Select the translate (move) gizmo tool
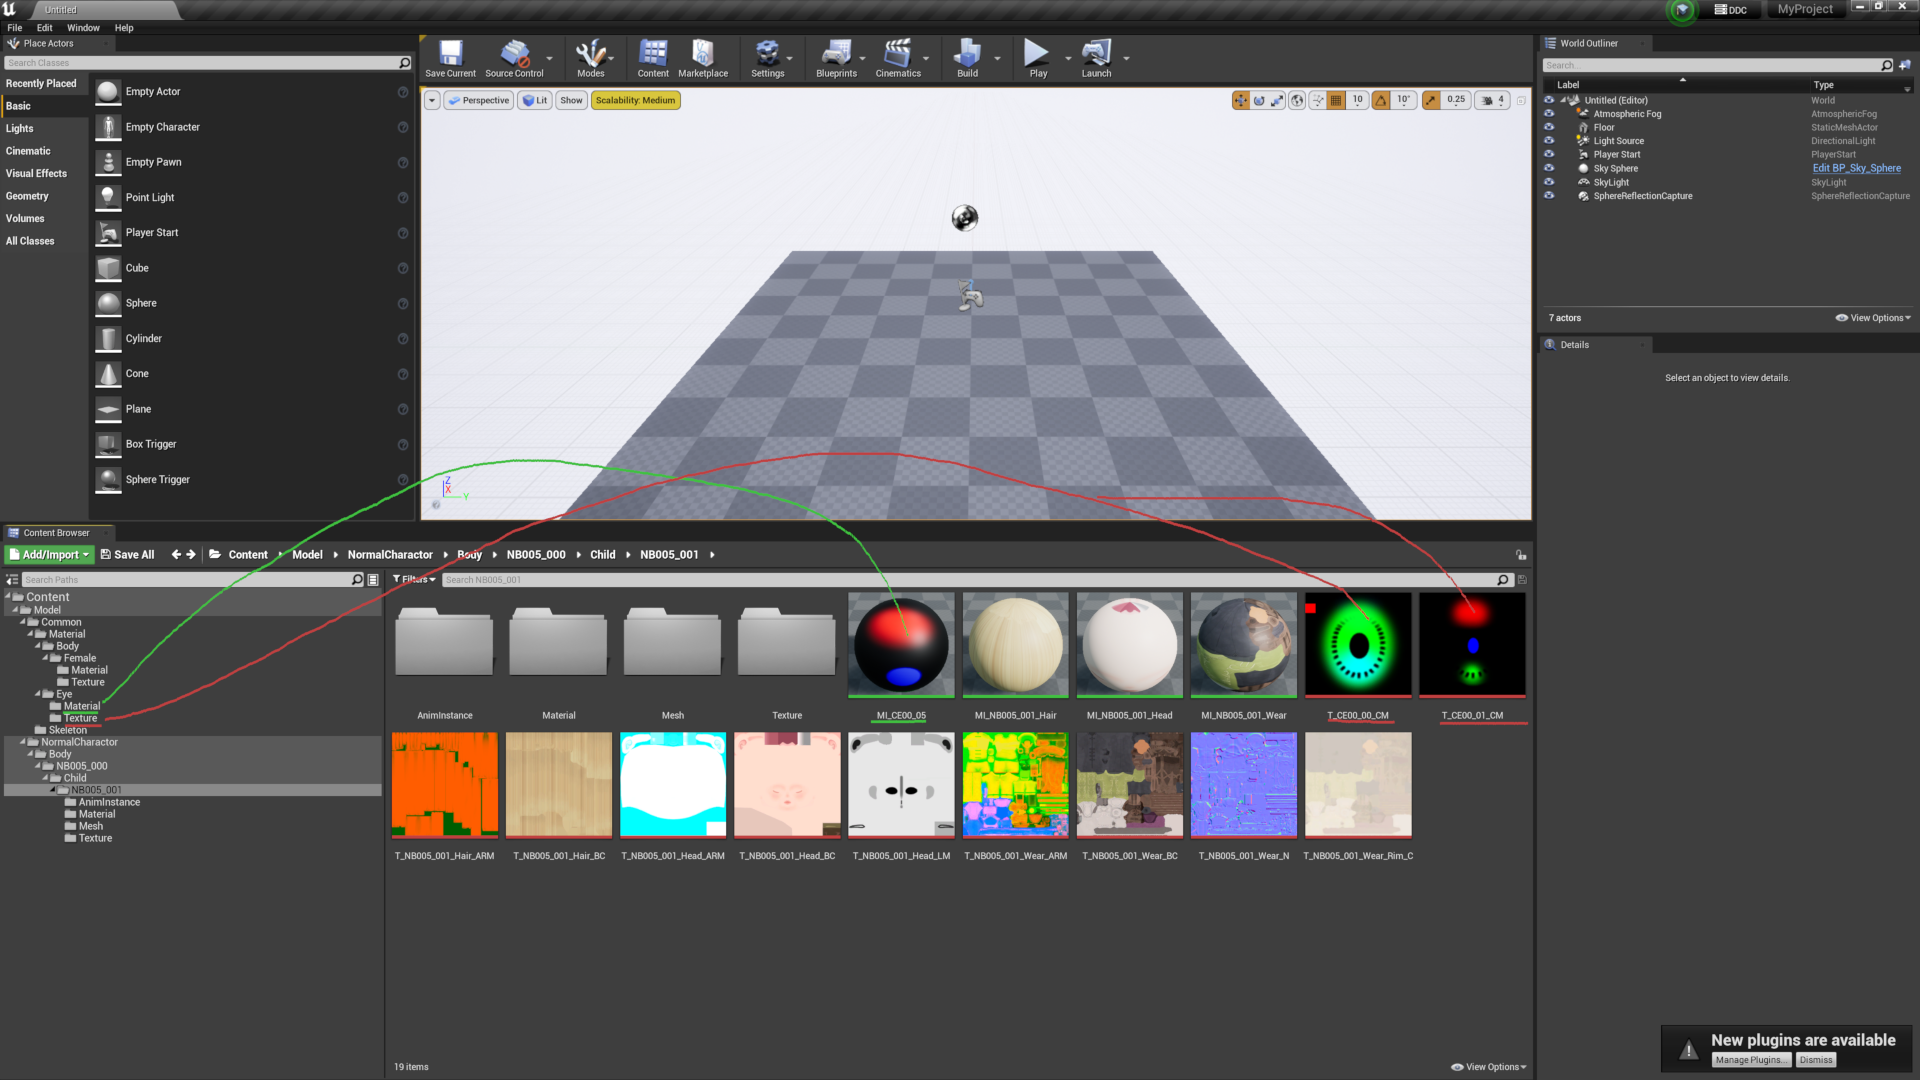Viewport: 1920px width, 1080px height. (x=1241, y=100)
